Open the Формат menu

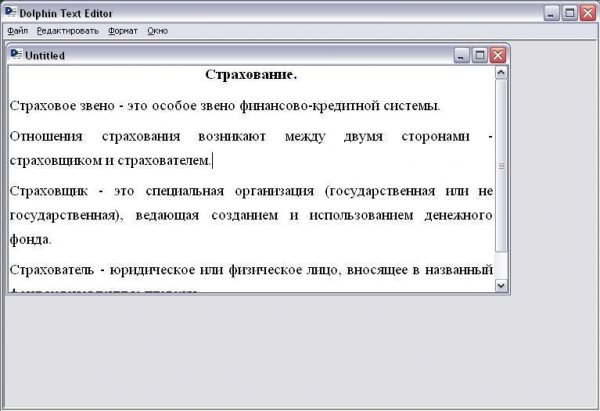coord(122,31)
